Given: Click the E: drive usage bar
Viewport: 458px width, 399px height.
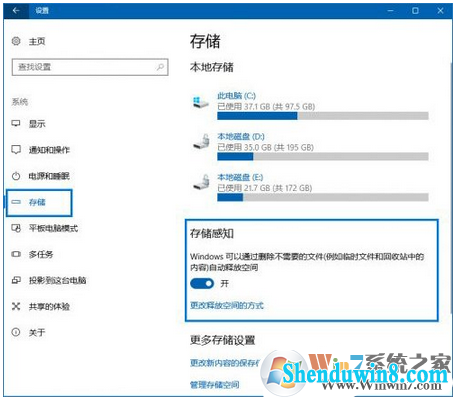Looking at the screenshot, I should 323,197.
